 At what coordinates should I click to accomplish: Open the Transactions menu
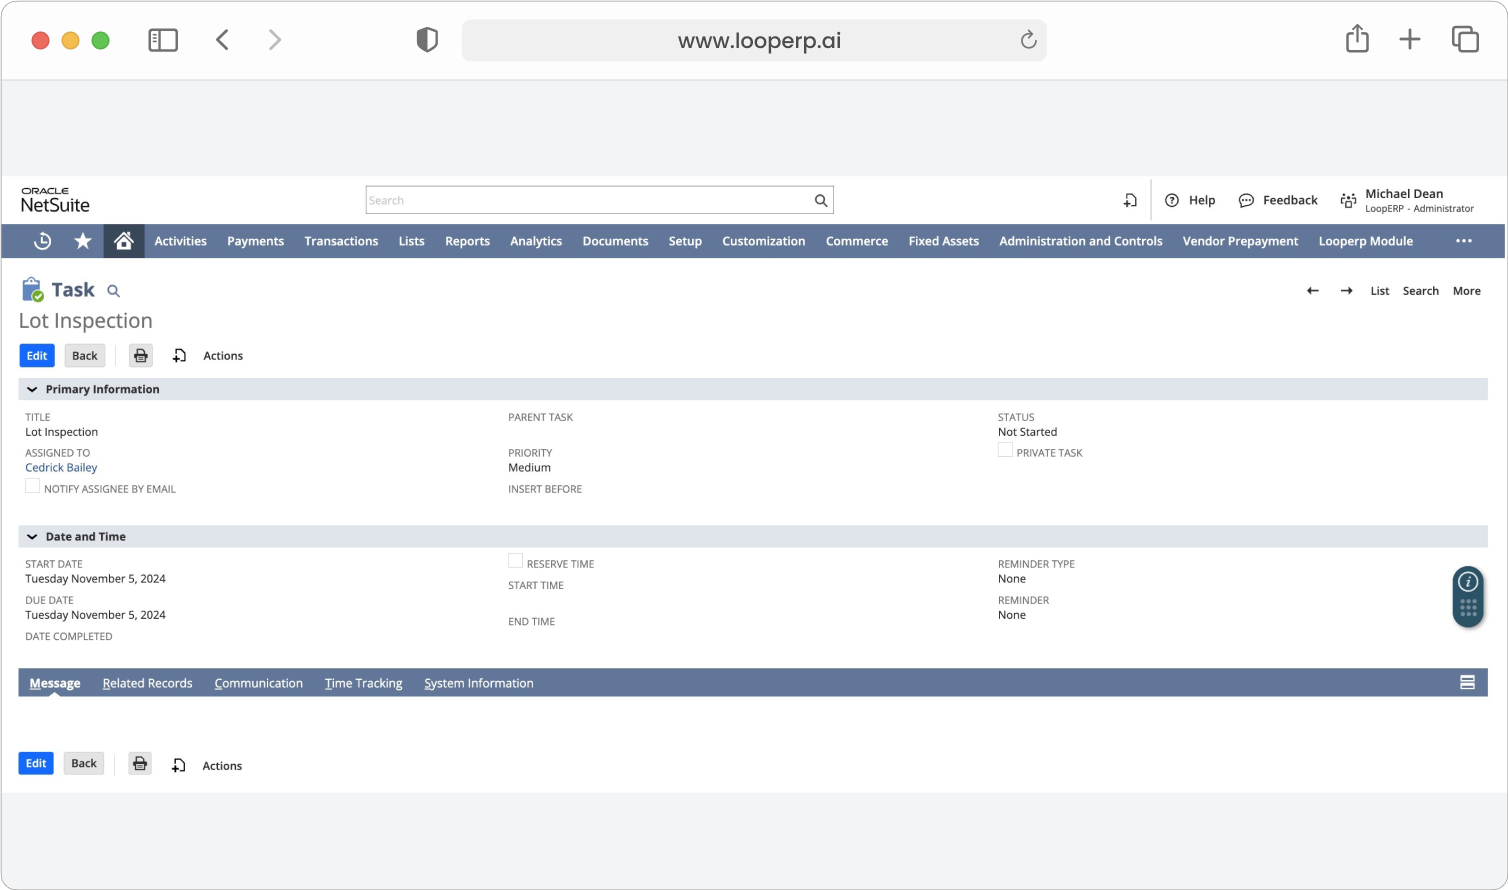tap(341, 241)
